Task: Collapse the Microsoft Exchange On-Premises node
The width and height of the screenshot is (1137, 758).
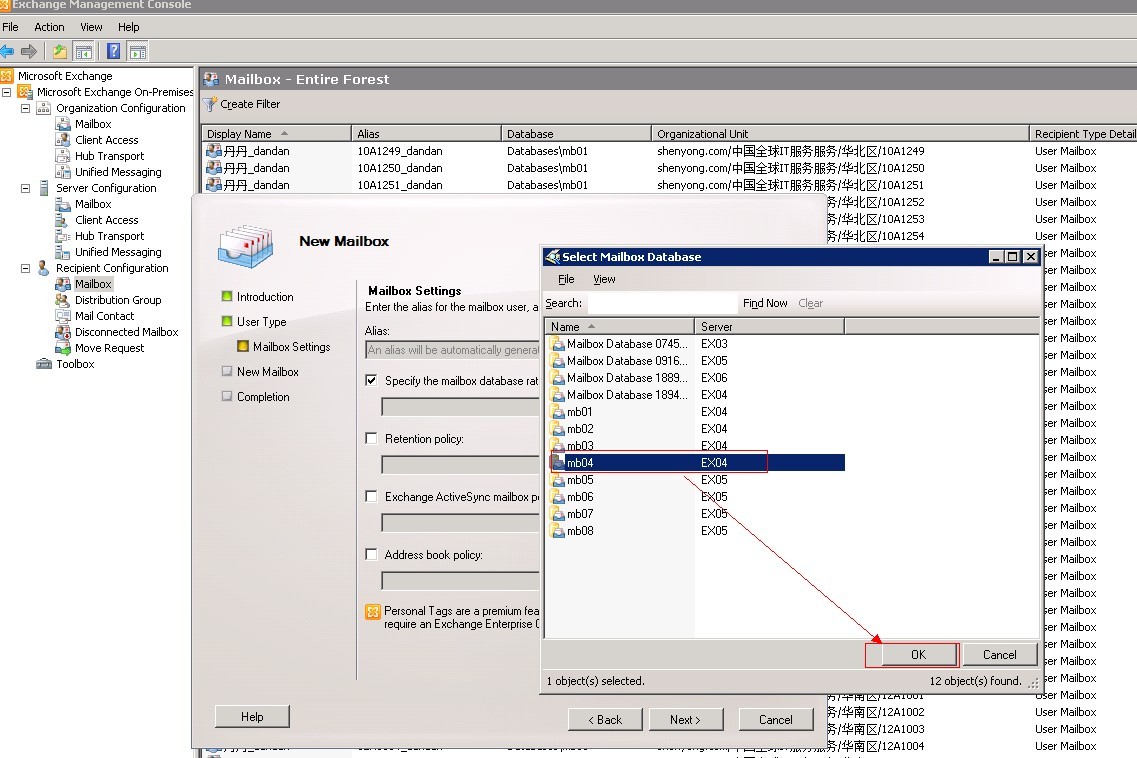Action: tap(7, 92)
